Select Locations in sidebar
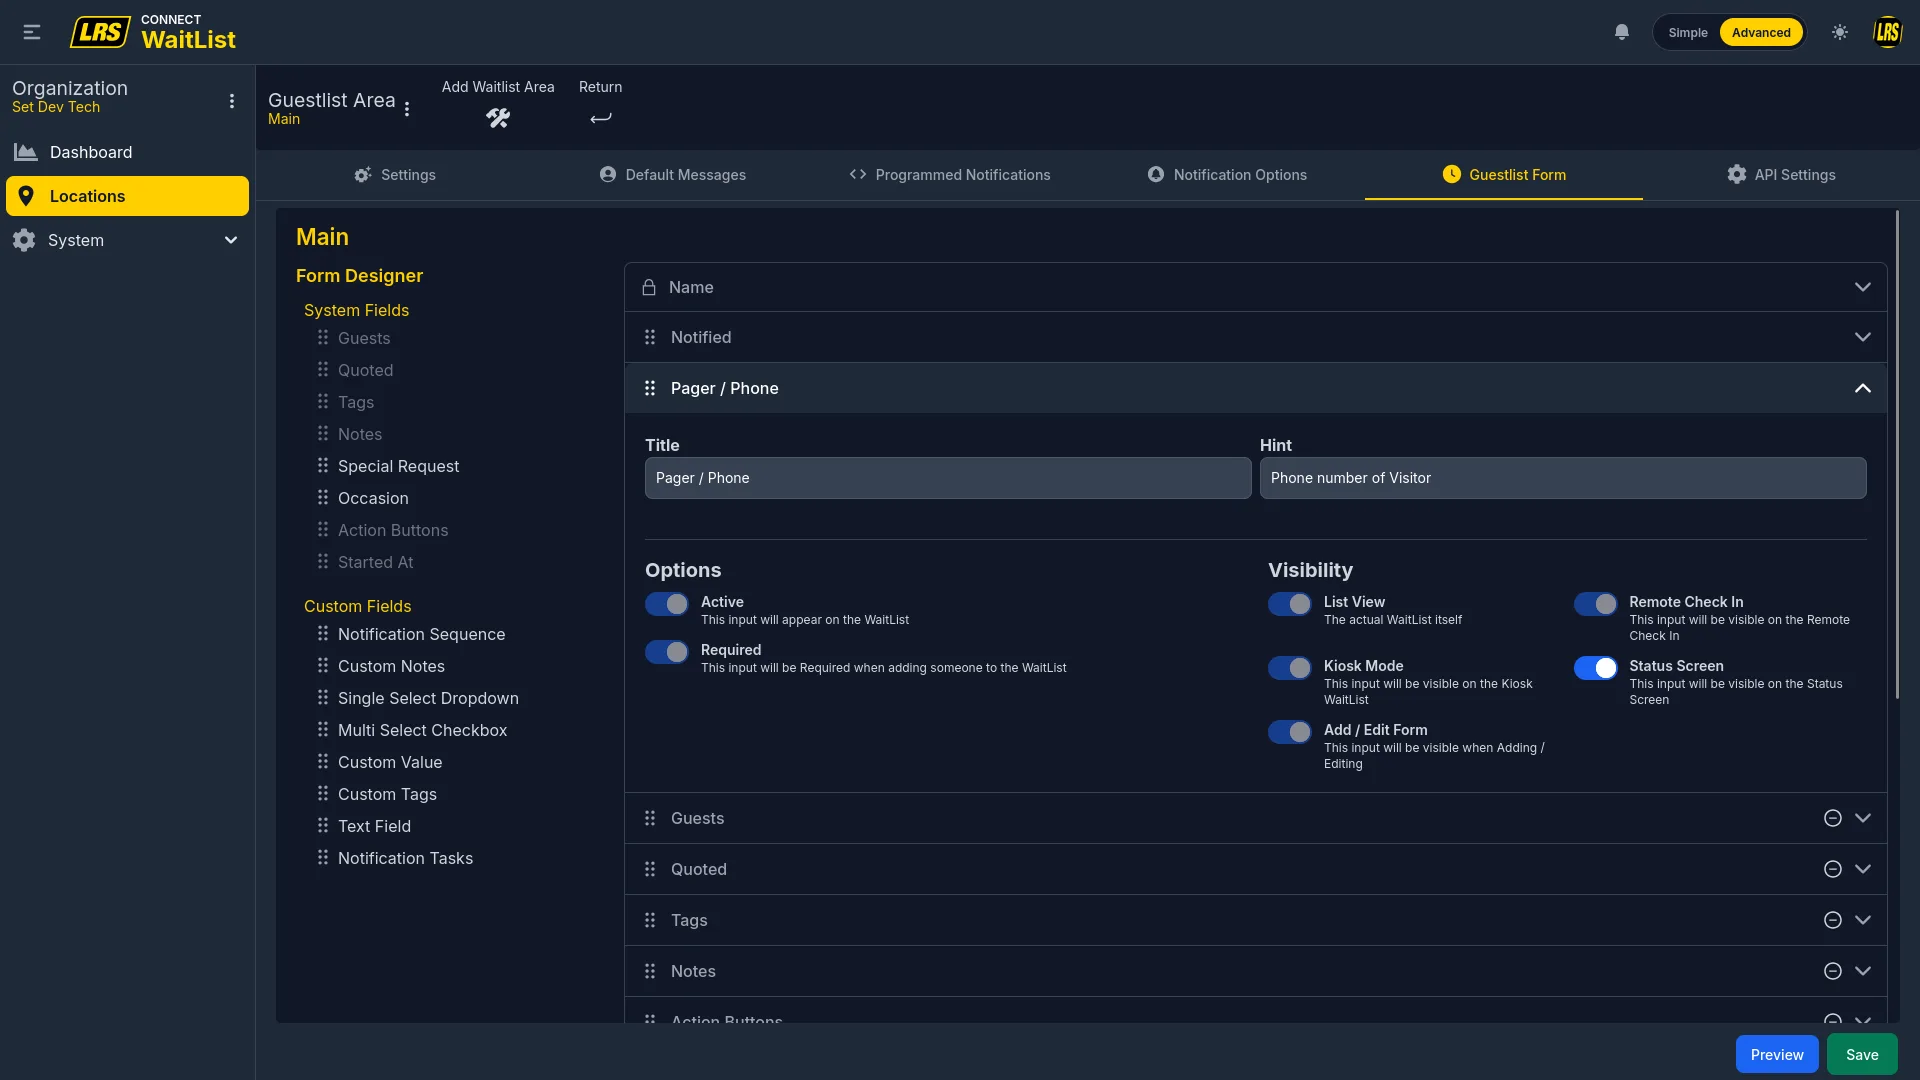This screenshot has height=1080, width=1920. point(127,196)
